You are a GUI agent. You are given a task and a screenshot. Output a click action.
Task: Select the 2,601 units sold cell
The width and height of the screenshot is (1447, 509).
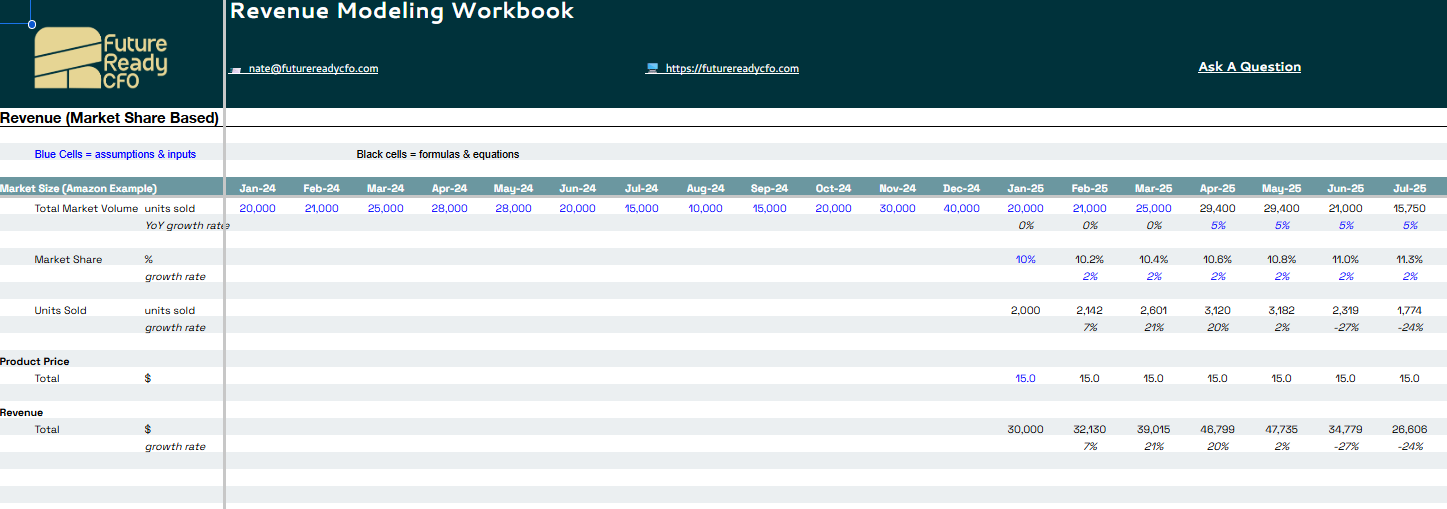click(1154, 310)
